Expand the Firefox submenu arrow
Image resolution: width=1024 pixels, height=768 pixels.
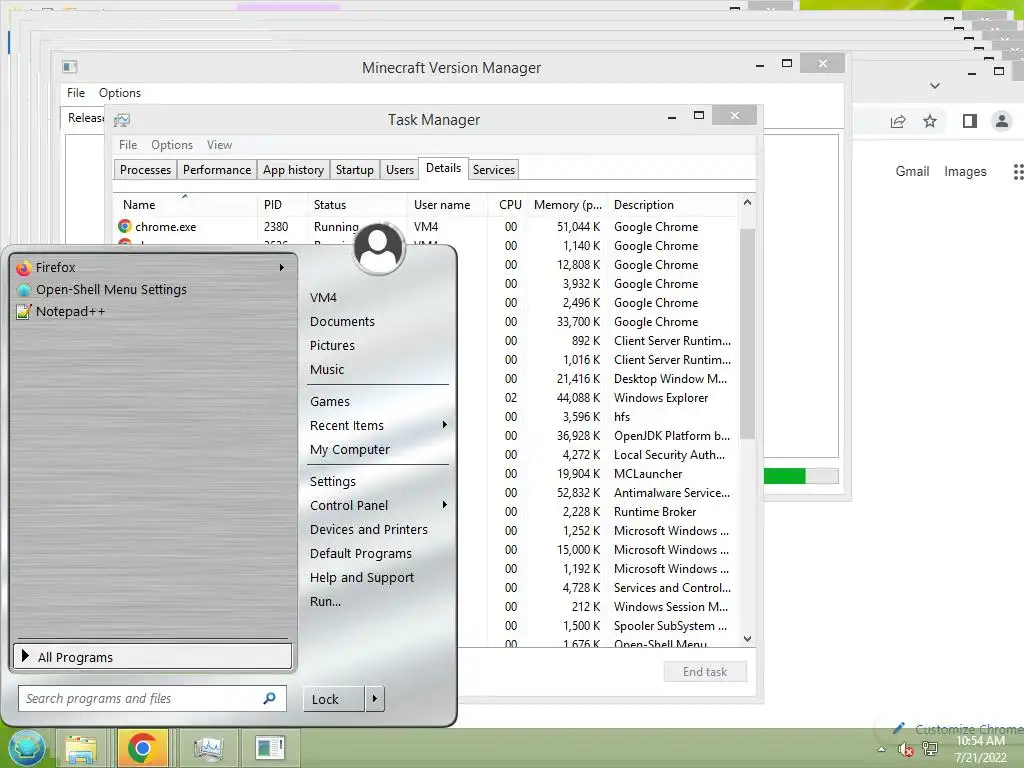[281, 267]
